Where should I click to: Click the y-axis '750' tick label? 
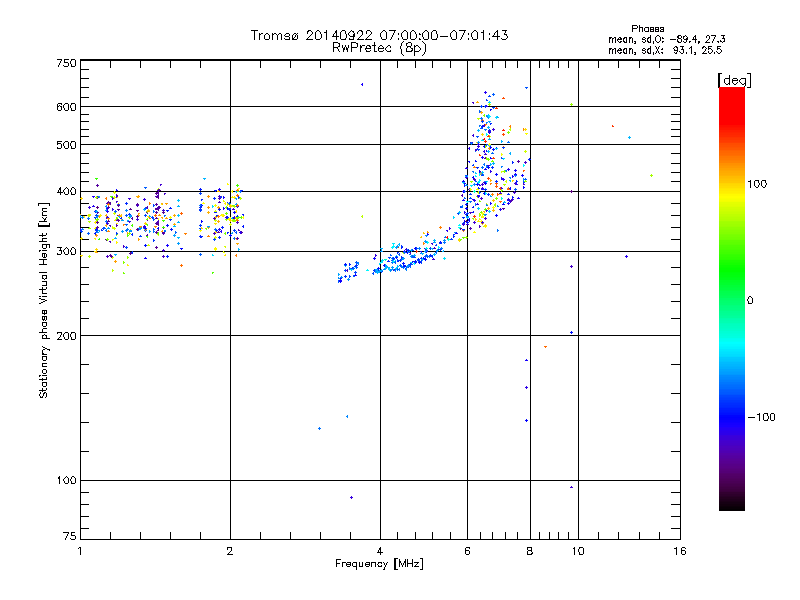coord(66,63)
